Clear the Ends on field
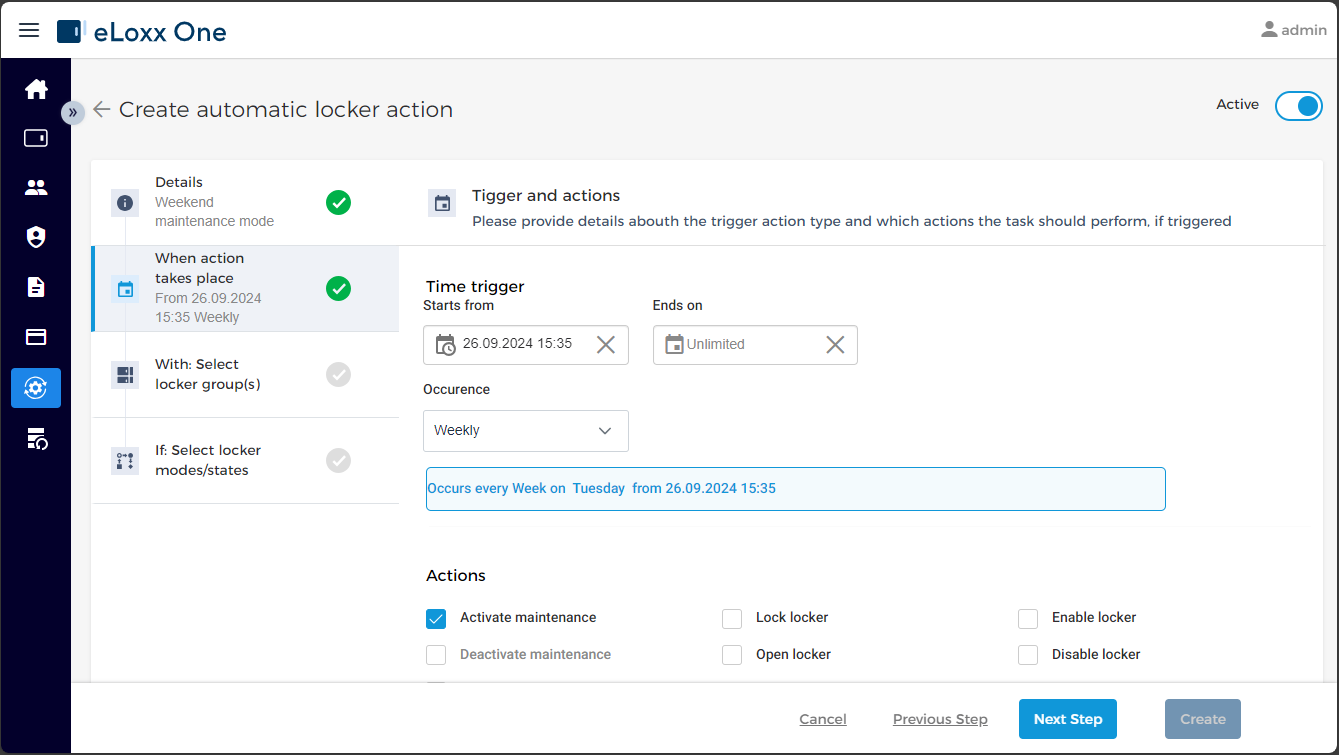 [x=835, y=344]
